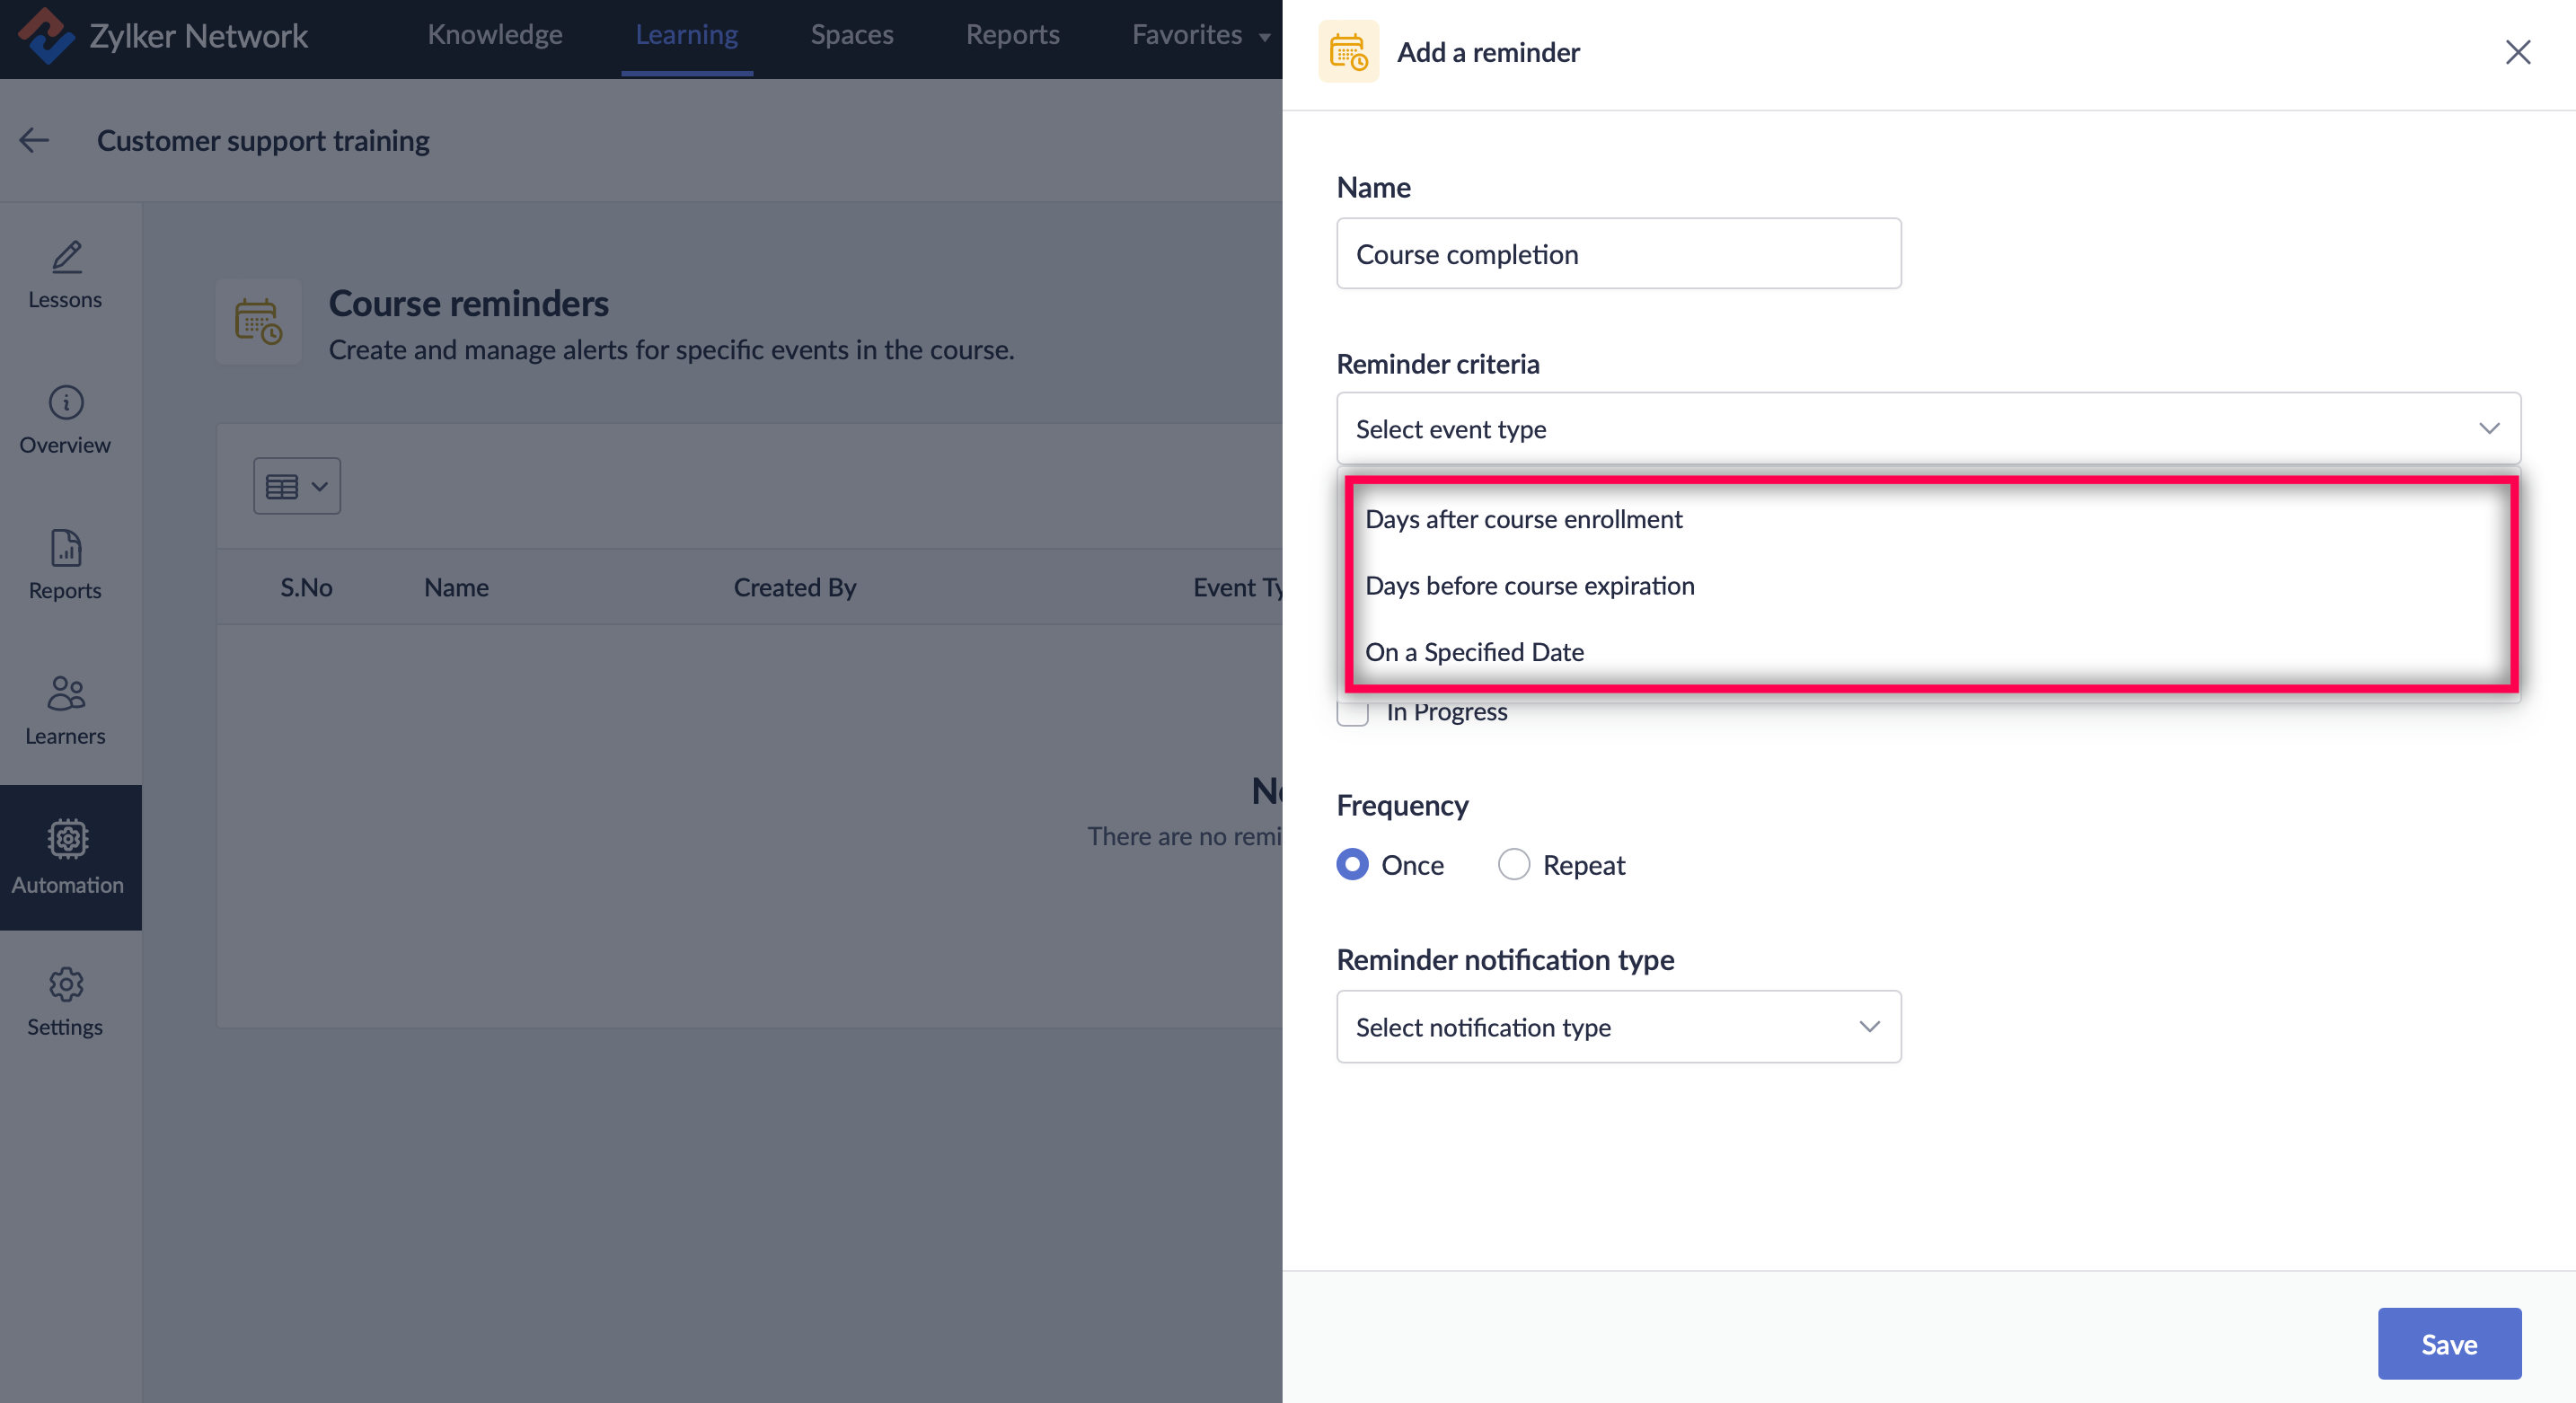Click the Name column header in table
This screenshot has width=2576, height=1403.
(x=456, y=587)
